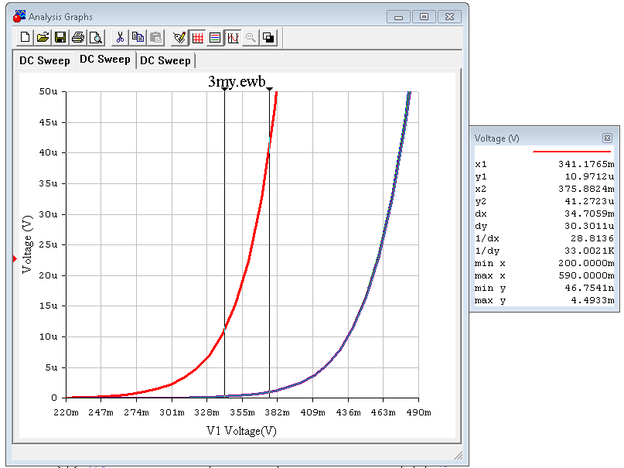Select the right cursor handle on graph
Image resolution: width=624 pixels, height=468 pixels.
coord(269,89)
